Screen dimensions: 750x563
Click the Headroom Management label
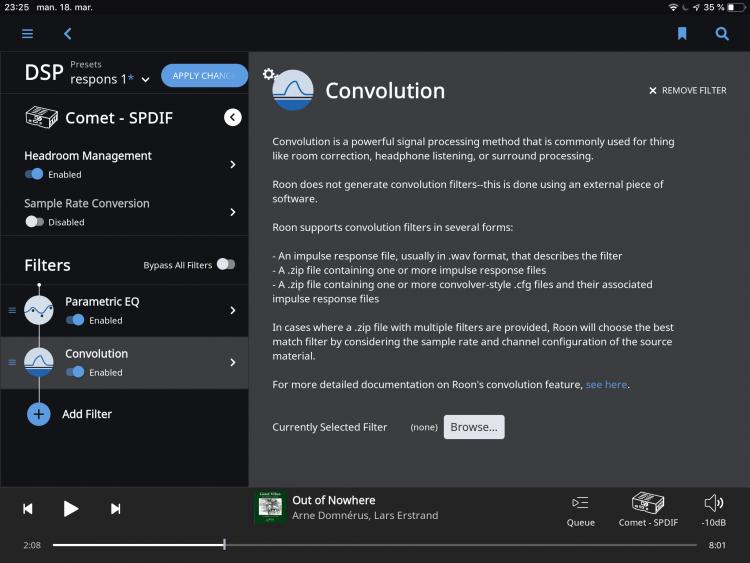click(x=88, y=156)
